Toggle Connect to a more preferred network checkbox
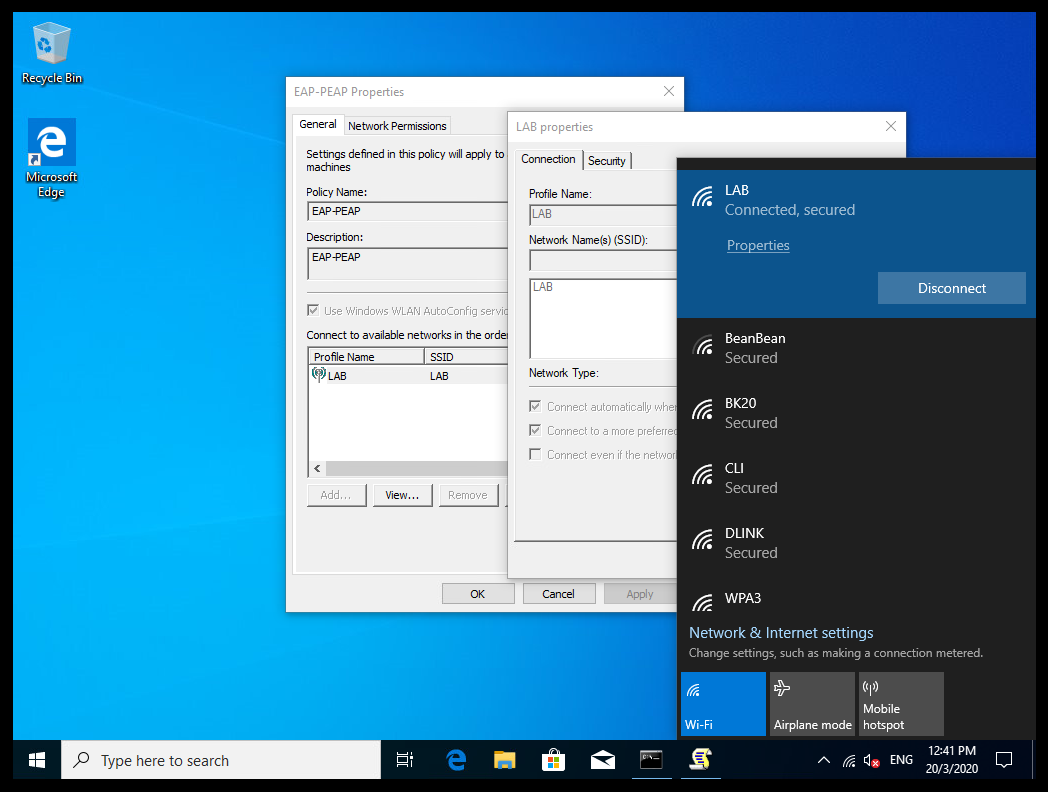 pyautogui.click(x=535, y=430)
